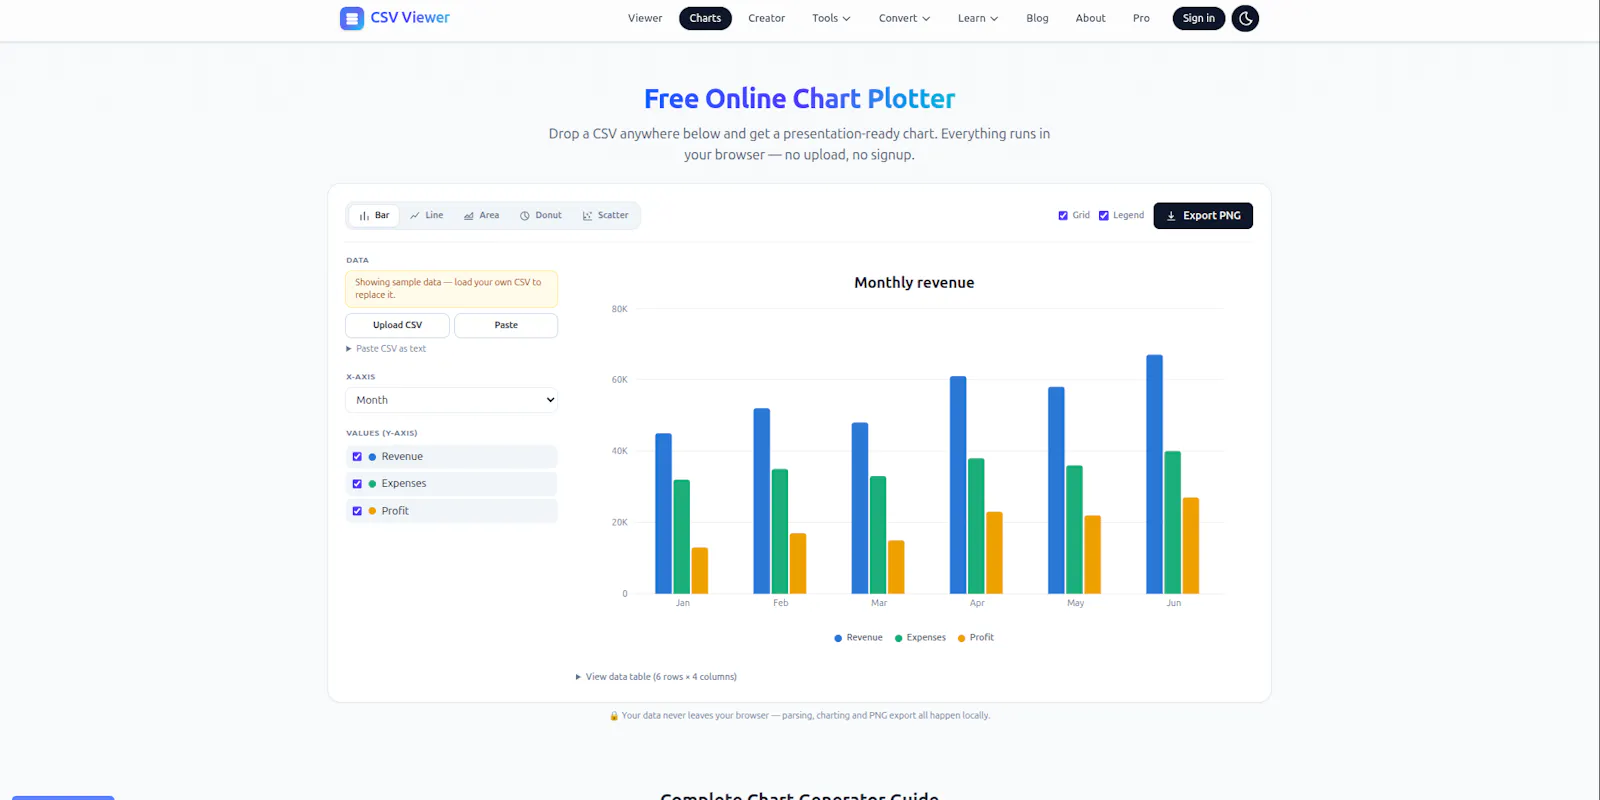
Task: Open the About page
Action: [x=1090, y=18]
